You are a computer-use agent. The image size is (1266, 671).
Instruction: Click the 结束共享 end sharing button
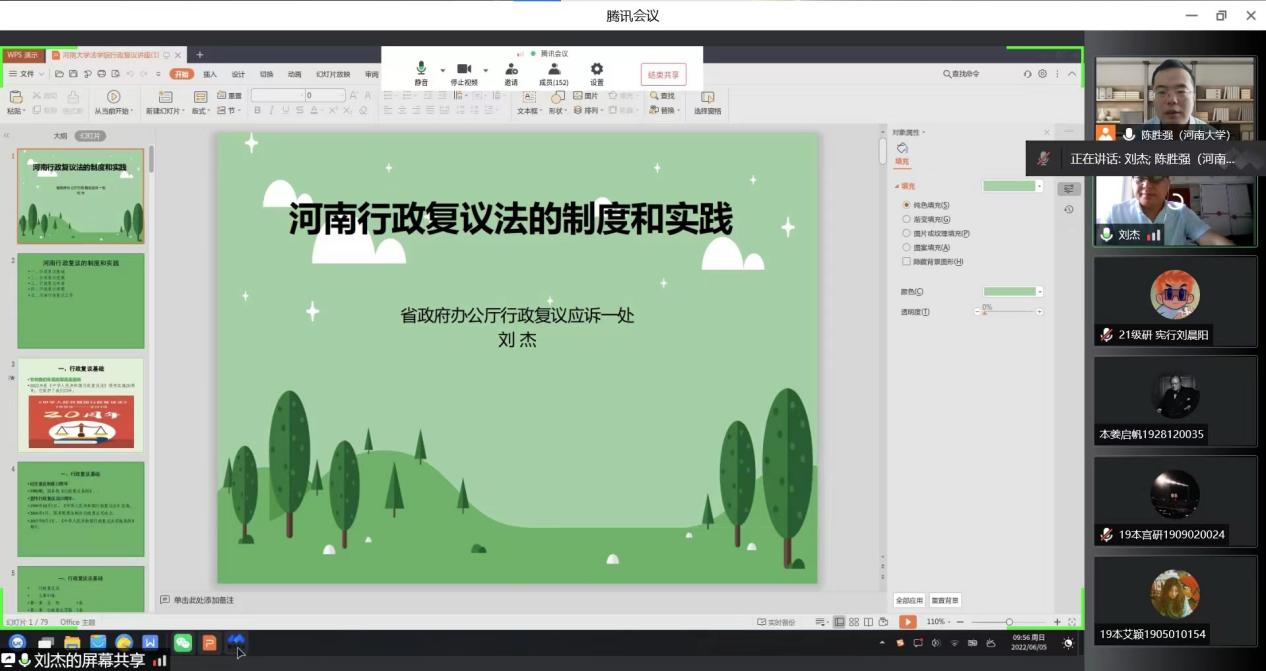pos(664,74)
